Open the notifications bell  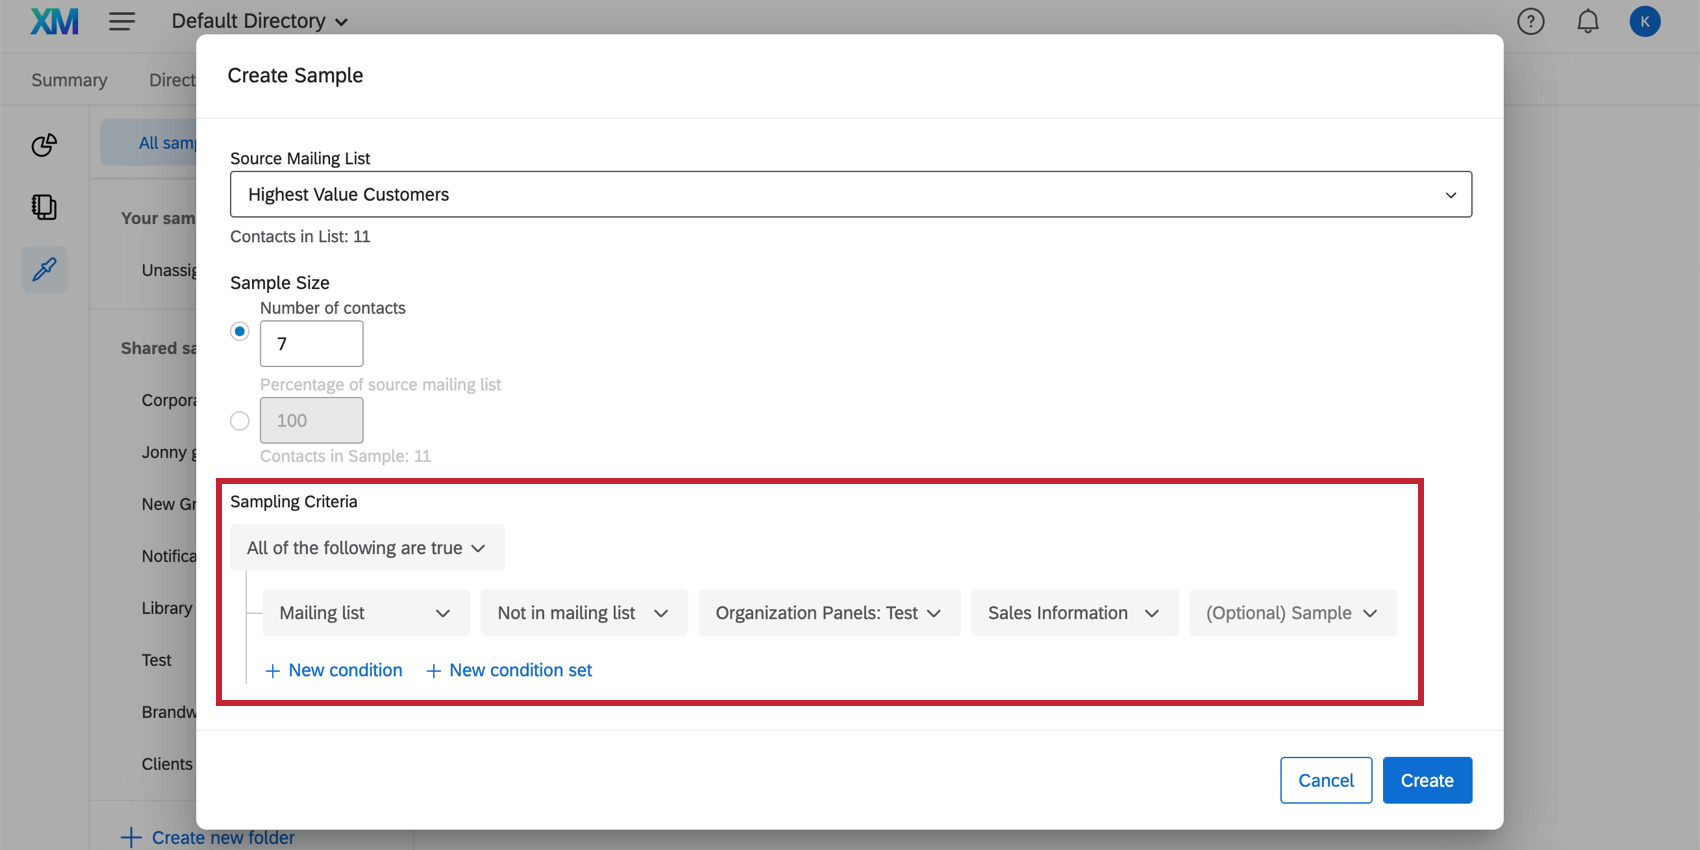click(1588, 21)
